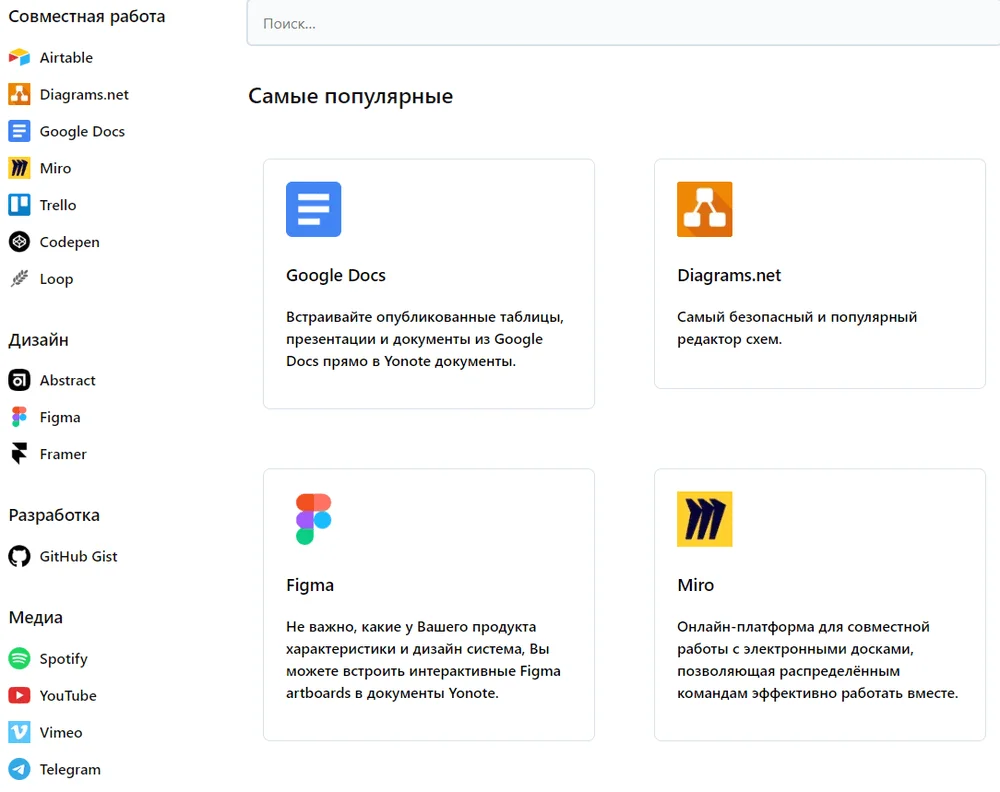Open Loop in the sidebar list
The image size is (1000, 792).
[x=56, y=279]
